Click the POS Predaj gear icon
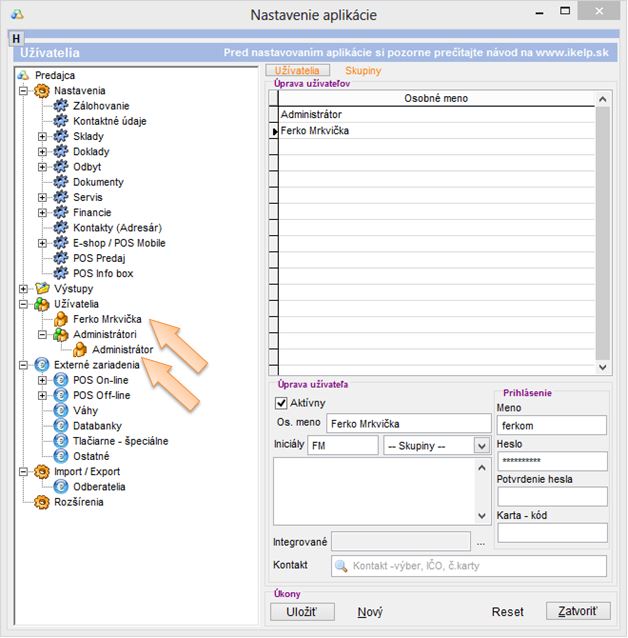628x638 pixels. [61, 258]
